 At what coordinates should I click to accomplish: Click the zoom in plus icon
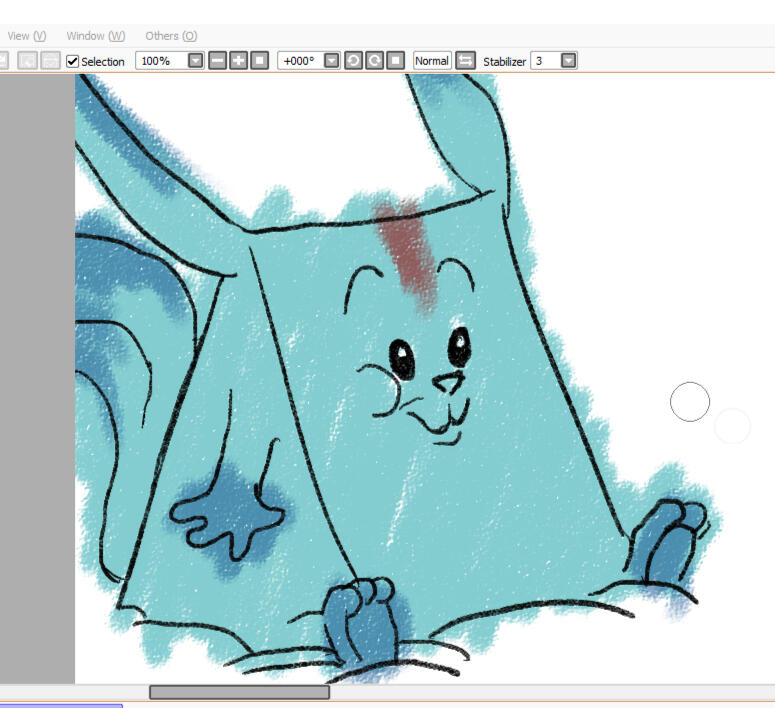(238, 61)
